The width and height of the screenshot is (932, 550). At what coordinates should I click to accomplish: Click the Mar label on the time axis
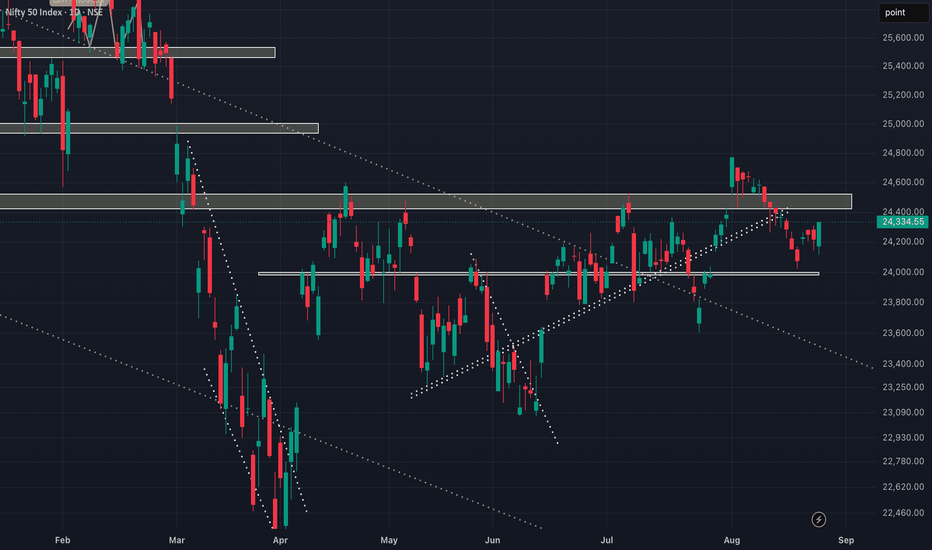[177, 540]
